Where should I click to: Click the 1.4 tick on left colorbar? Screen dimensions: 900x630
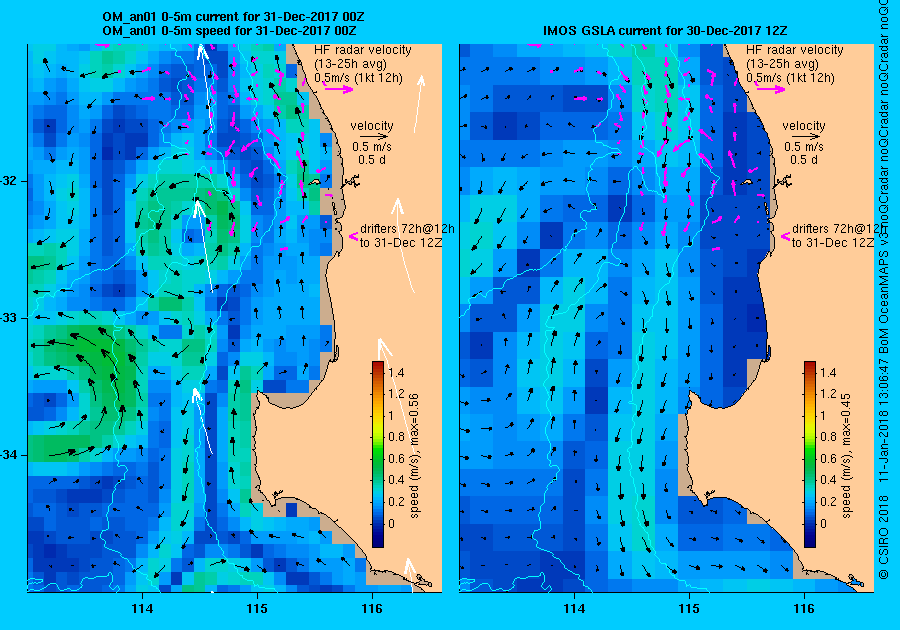[396, 373]
